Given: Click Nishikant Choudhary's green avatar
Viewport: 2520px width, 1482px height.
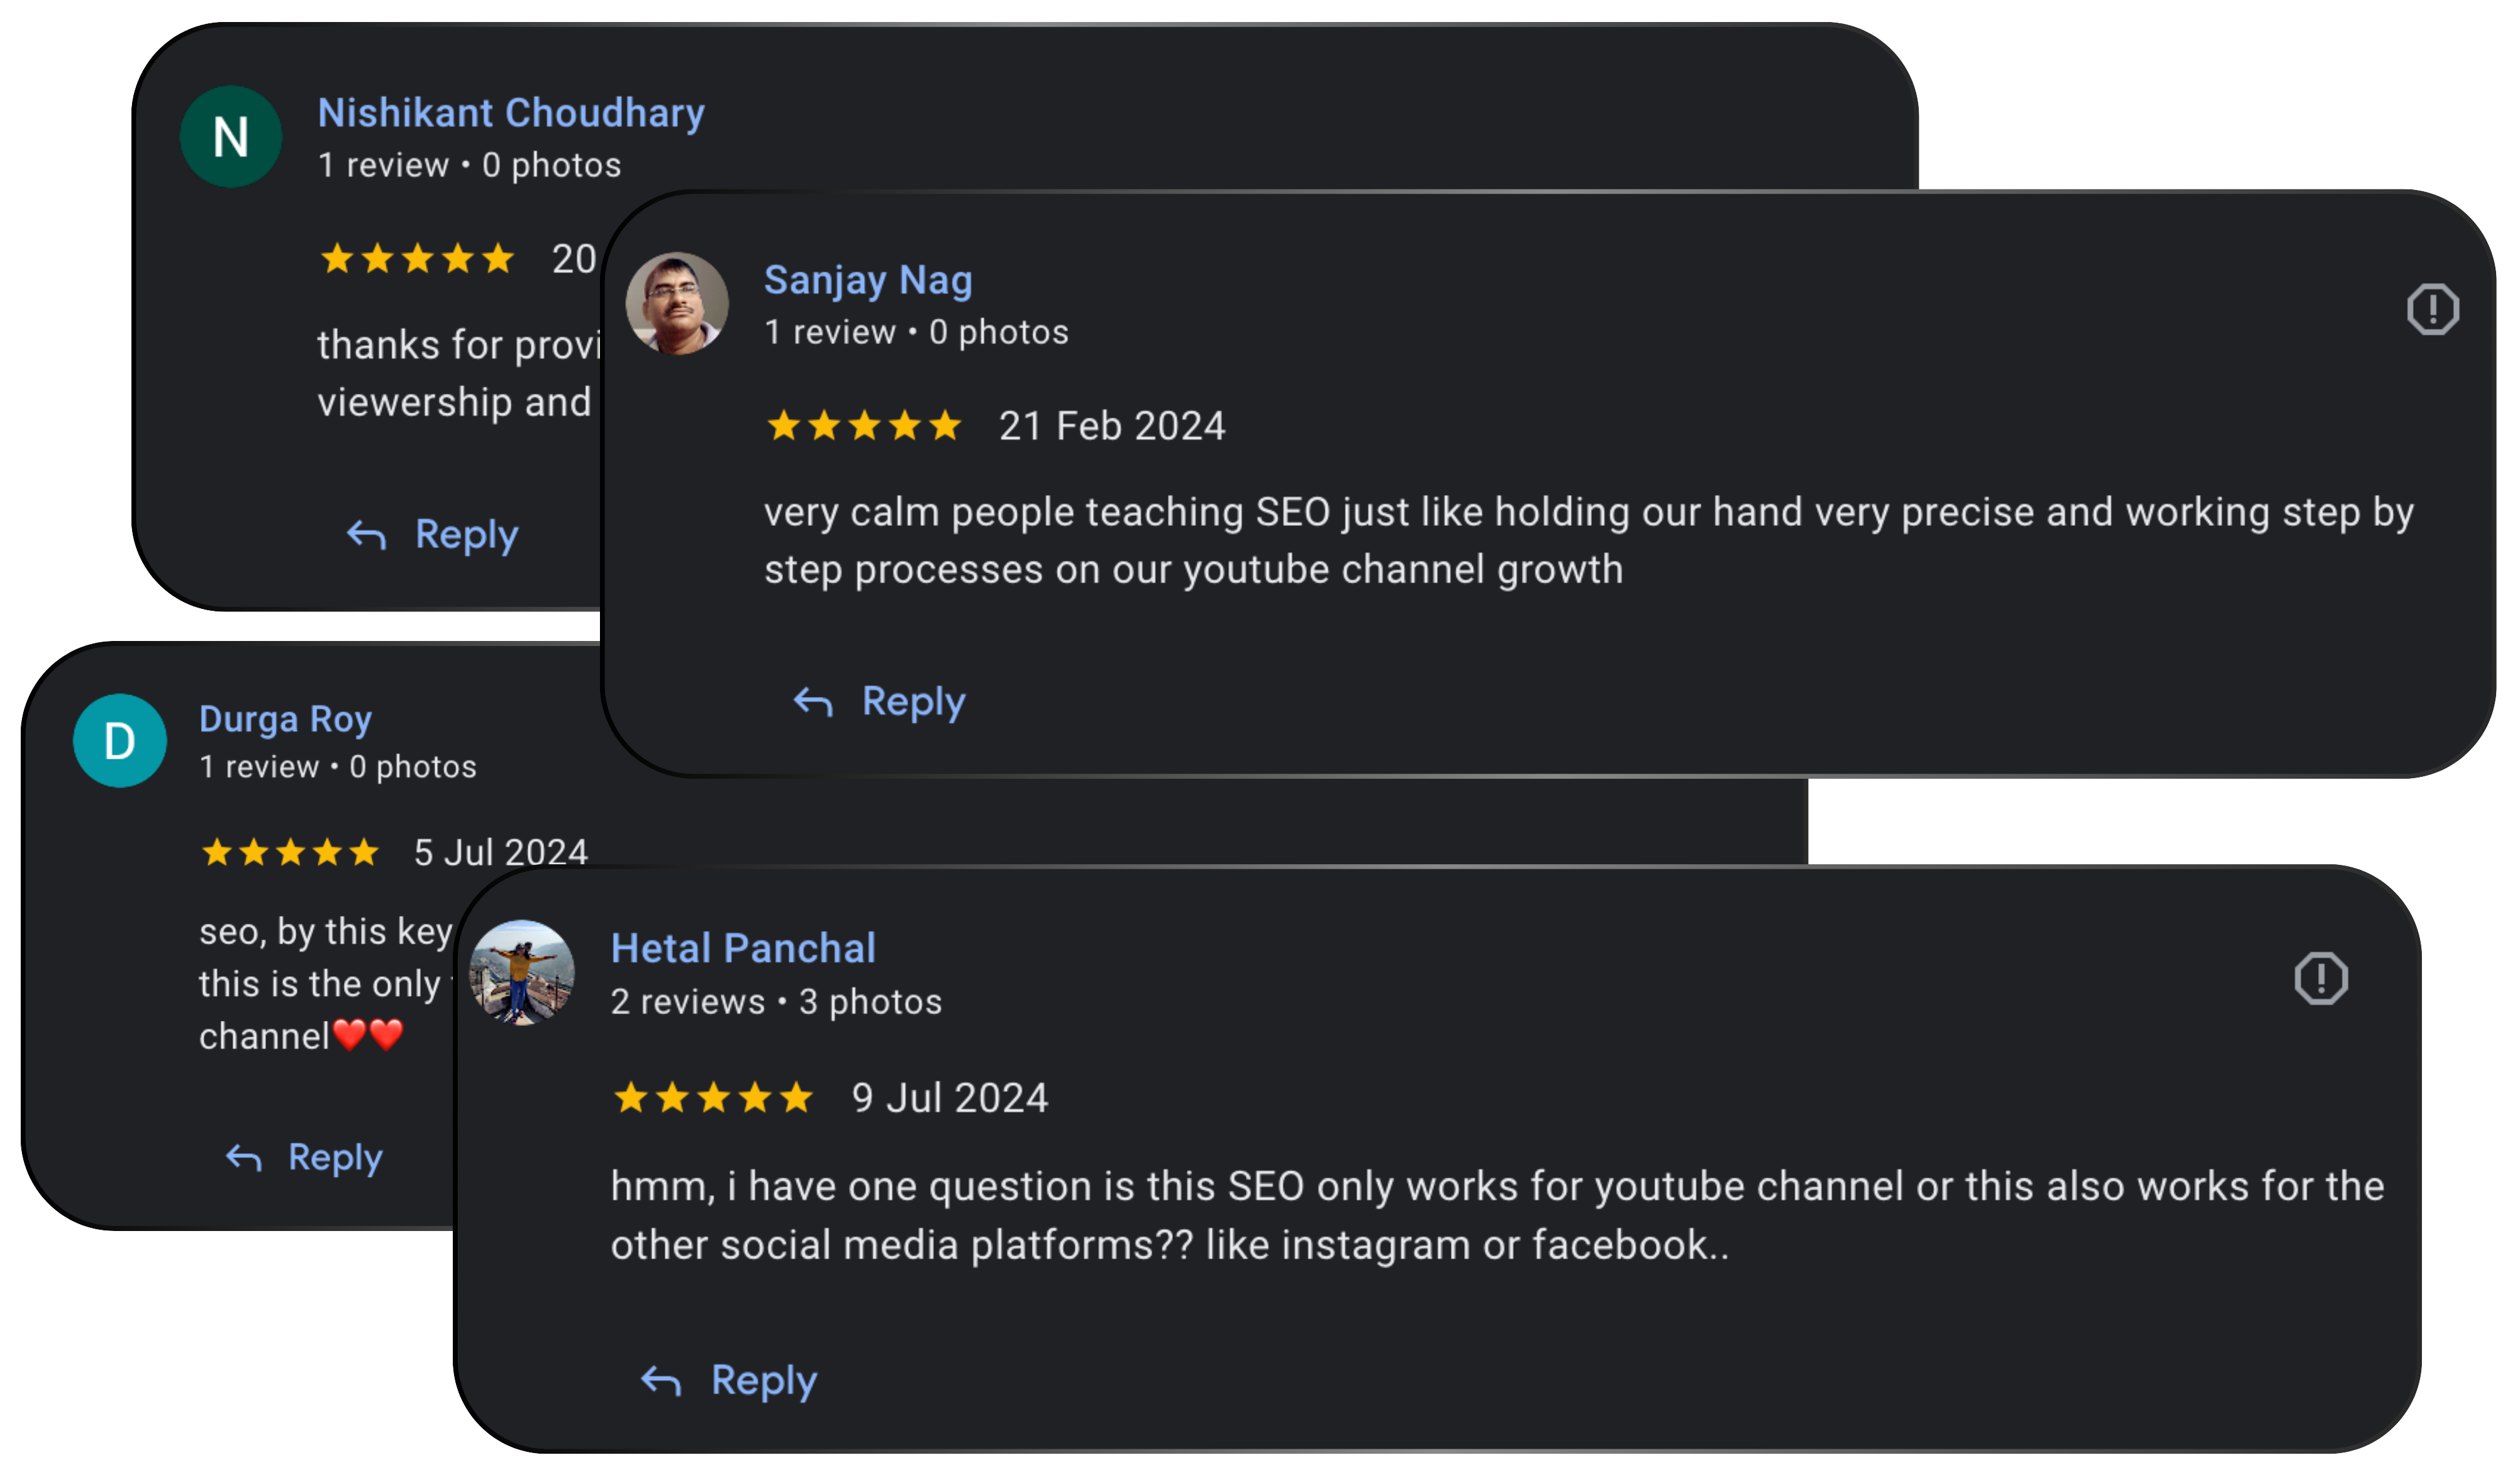Looking at the screenshot, I should pyautogui.click(x=230, y=137).
